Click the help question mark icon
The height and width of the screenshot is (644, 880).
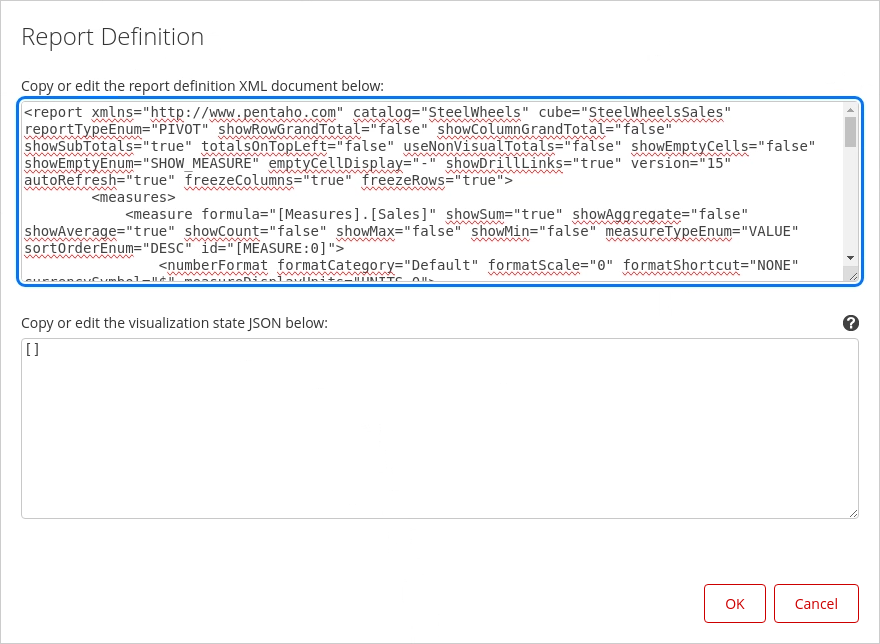point(851,323)
